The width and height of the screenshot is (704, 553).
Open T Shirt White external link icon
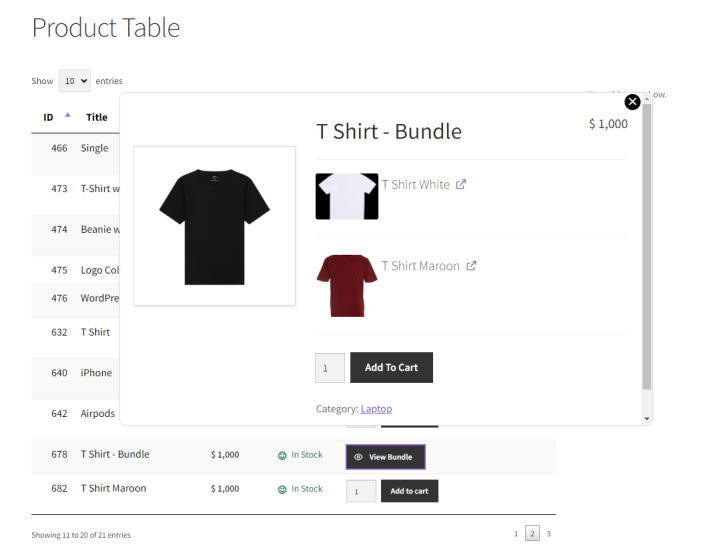tap(461, 184)
